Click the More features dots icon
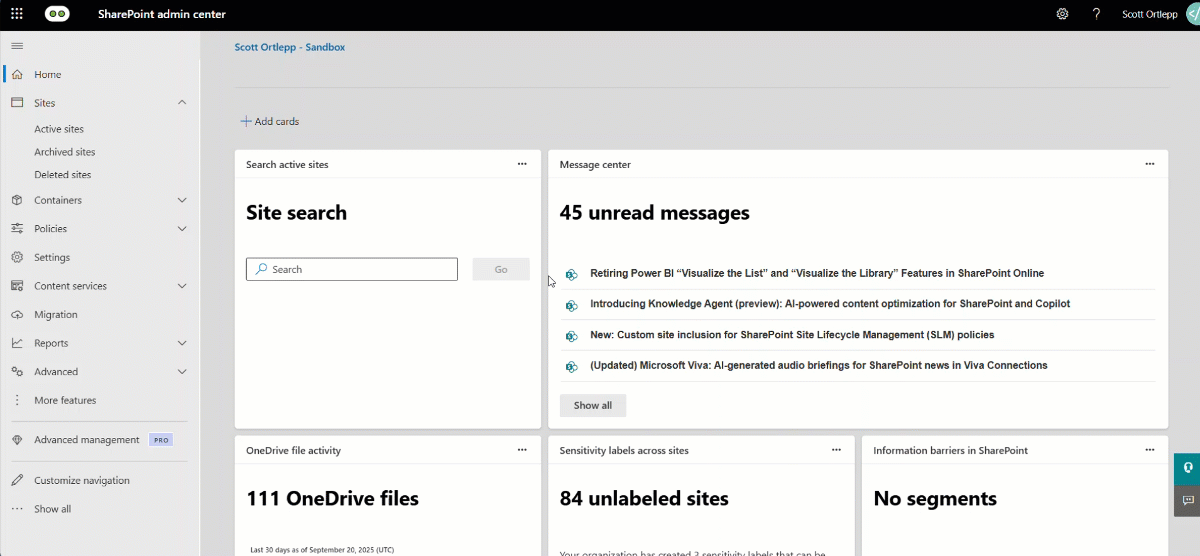 click(x=17, y=400)
